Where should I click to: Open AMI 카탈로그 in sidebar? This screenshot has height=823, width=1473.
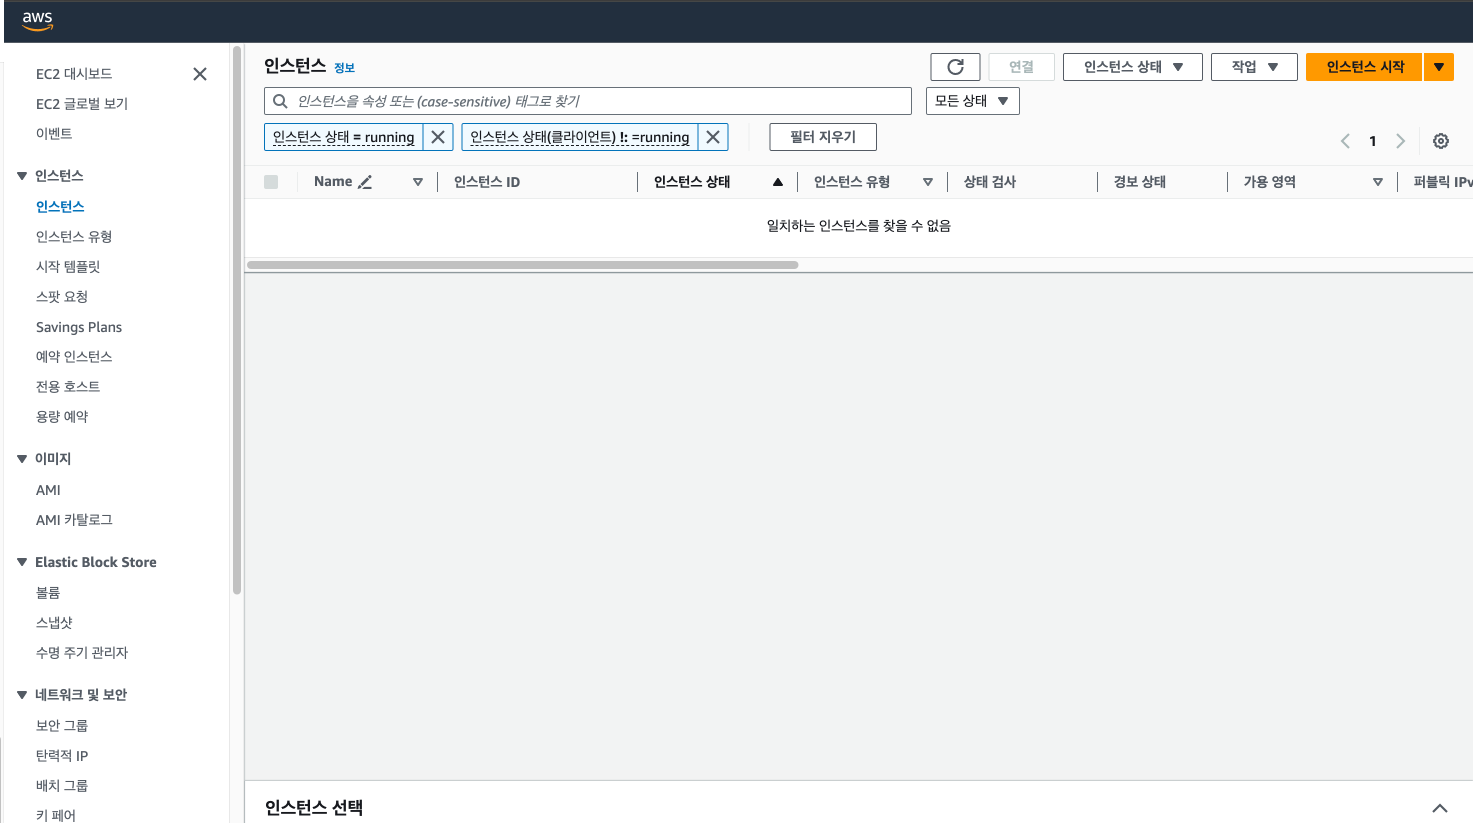coord(74,520)
